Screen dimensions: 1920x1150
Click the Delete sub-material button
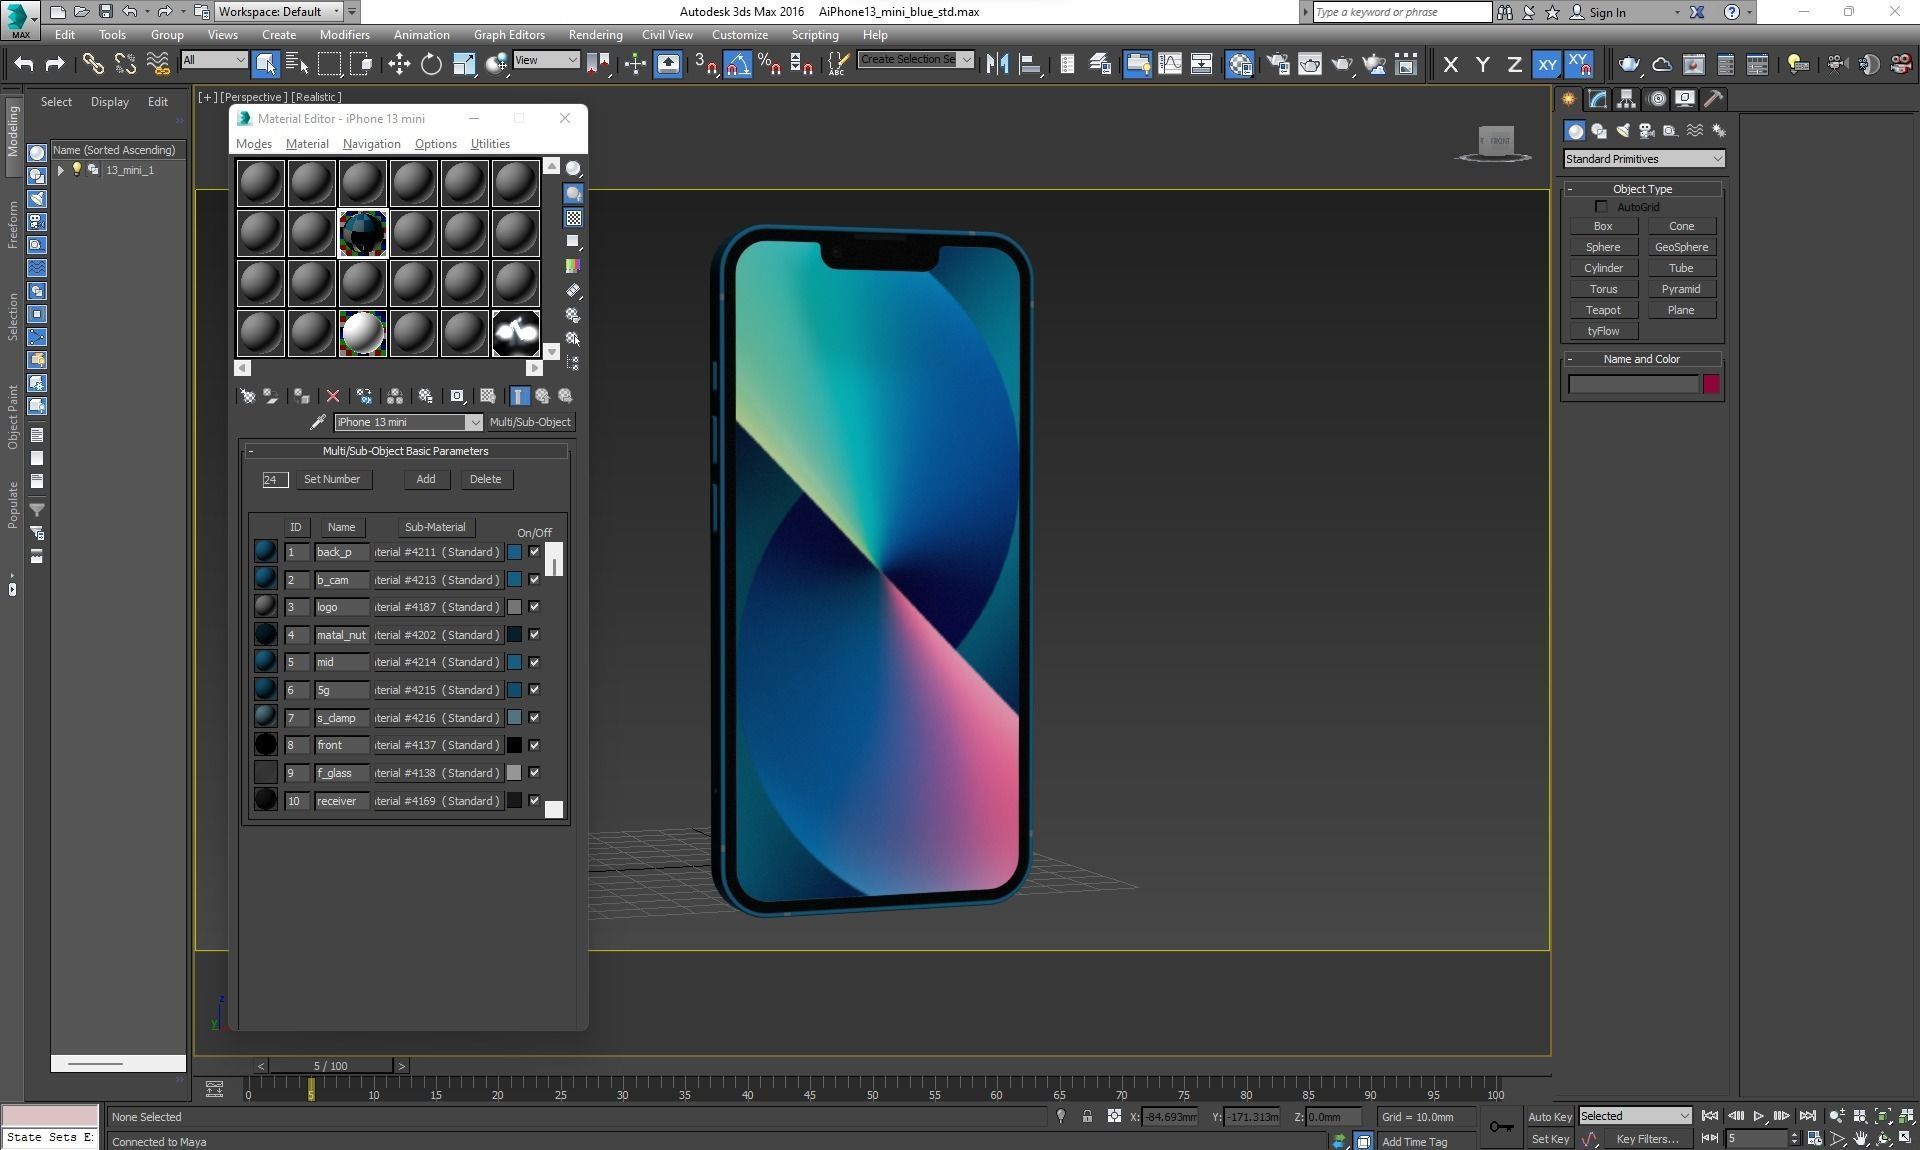(x=485, y=479)
